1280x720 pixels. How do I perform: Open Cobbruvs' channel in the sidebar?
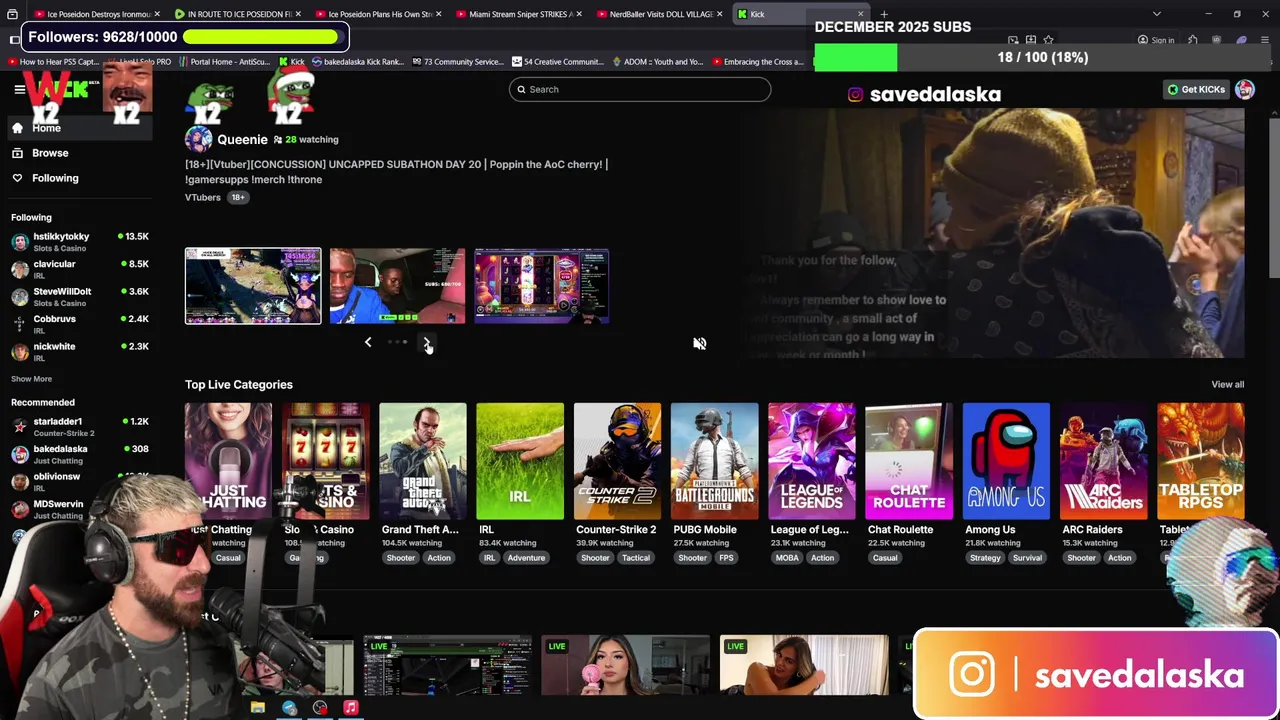coord(80,324)
